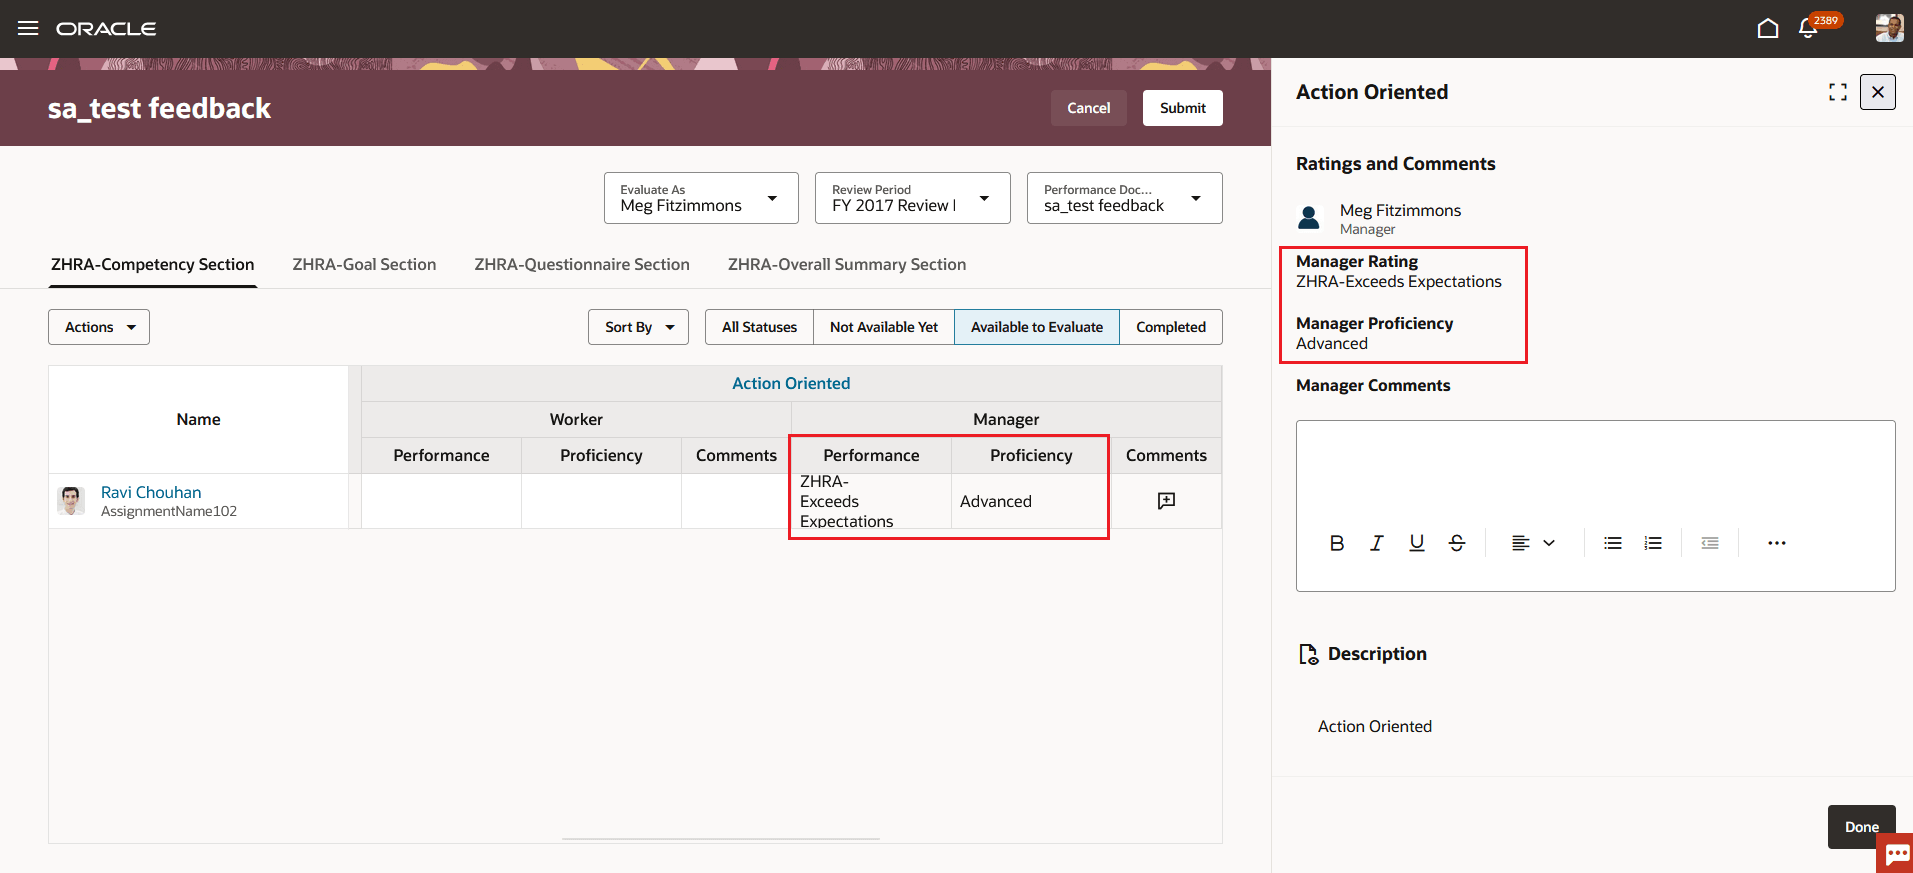Open the Review Period dropdown
The image size is (1913, 873).
[x=913, y=198]
